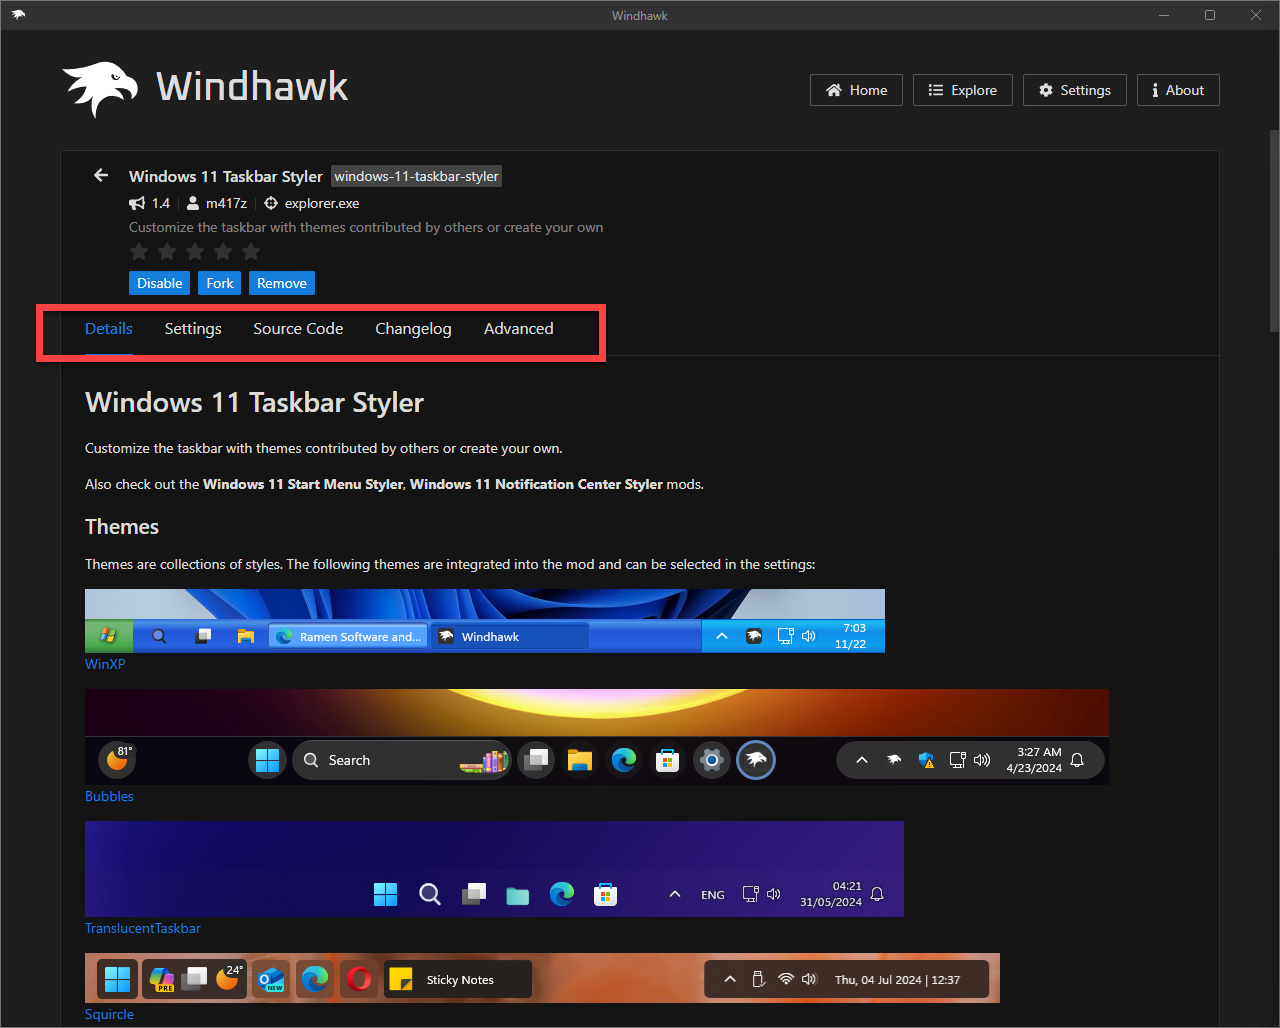The image size is (1280, 1028).
Task: Fork the mod
Action: pyautogui.click(x=219, y=283)
